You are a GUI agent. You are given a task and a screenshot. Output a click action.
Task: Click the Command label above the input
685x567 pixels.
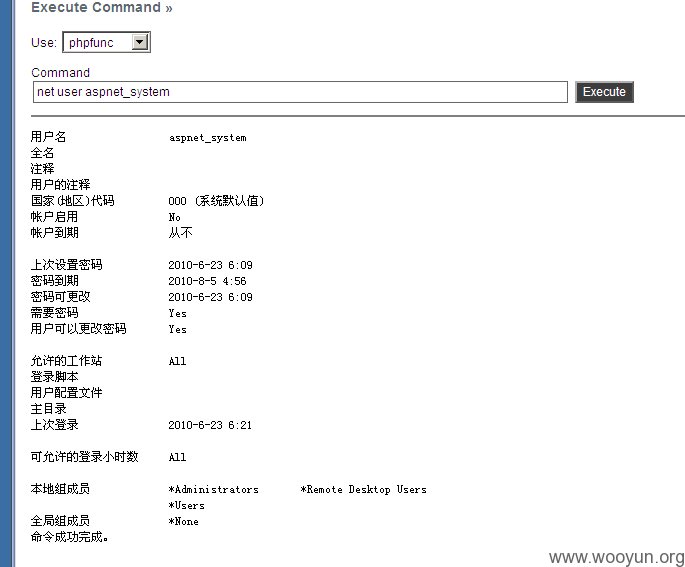(60, 73)
